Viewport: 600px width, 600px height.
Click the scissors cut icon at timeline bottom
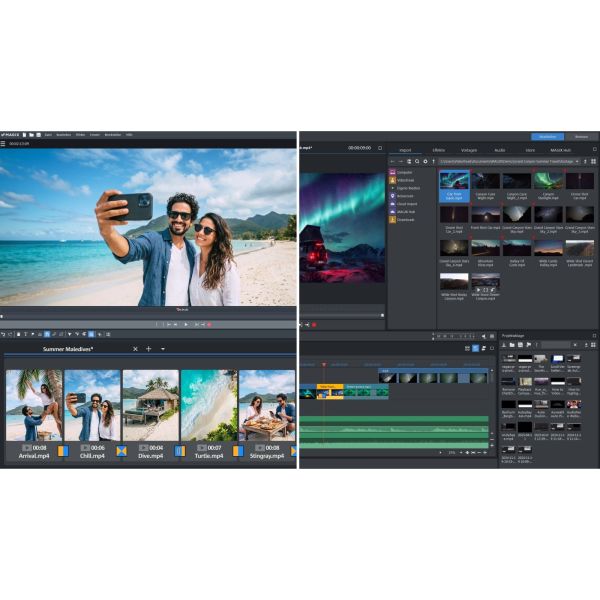(473, 453)
